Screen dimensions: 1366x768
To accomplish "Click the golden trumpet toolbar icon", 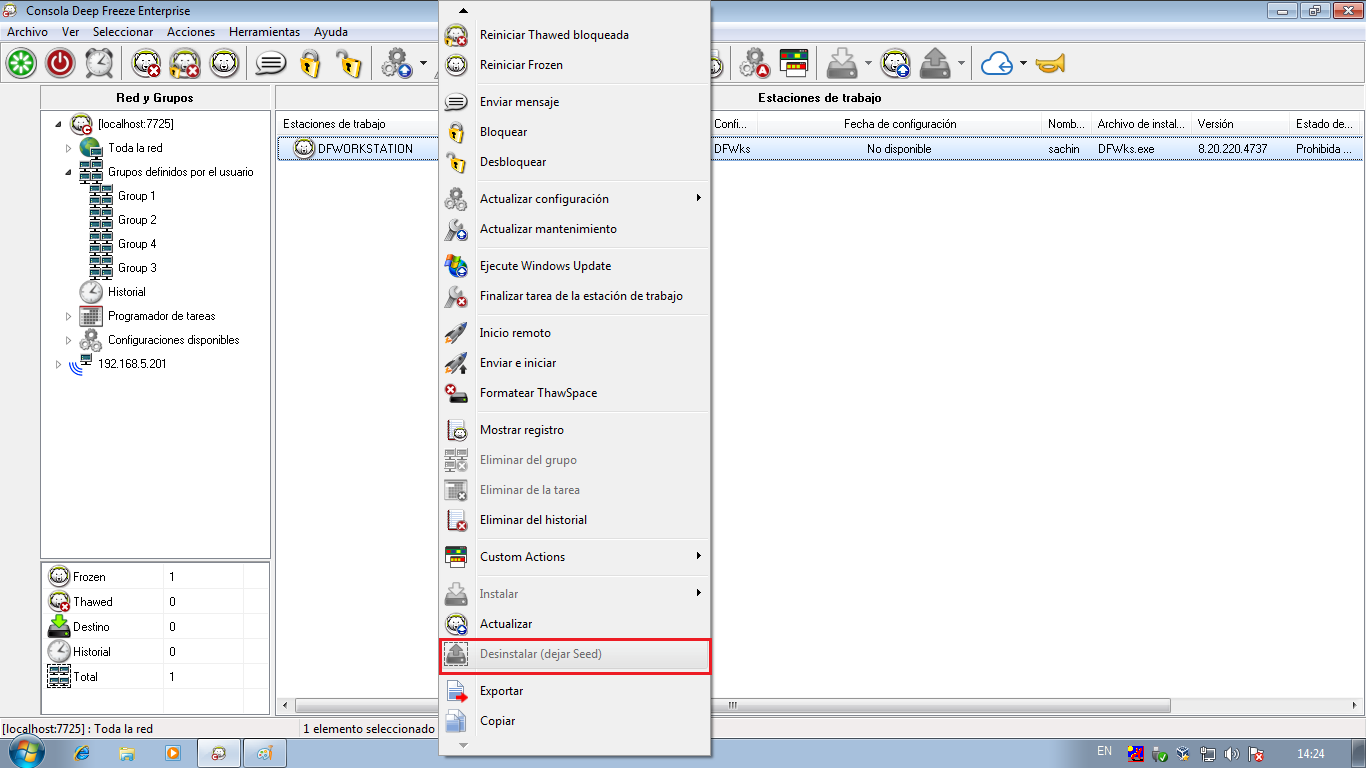I will point(1050,64).
